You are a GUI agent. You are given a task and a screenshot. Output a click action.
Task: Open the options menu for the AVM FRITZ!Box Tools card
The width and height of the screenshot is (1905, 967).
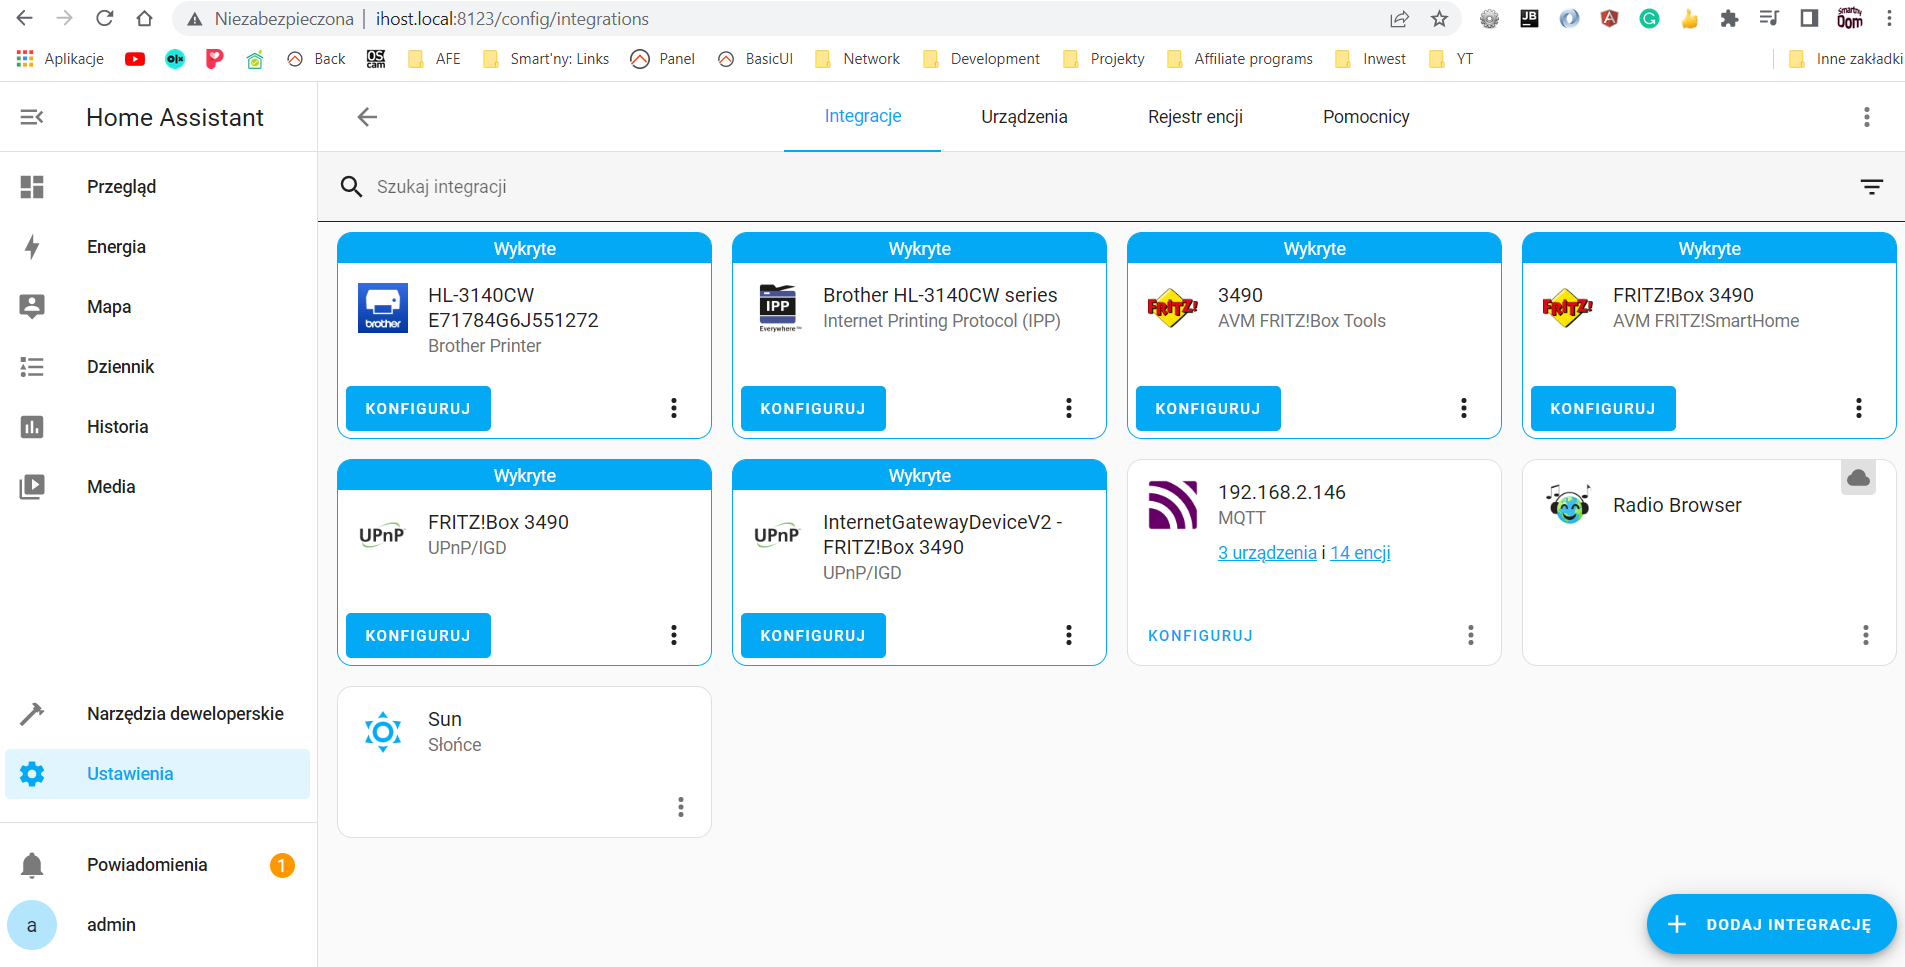pos(1464,408)
